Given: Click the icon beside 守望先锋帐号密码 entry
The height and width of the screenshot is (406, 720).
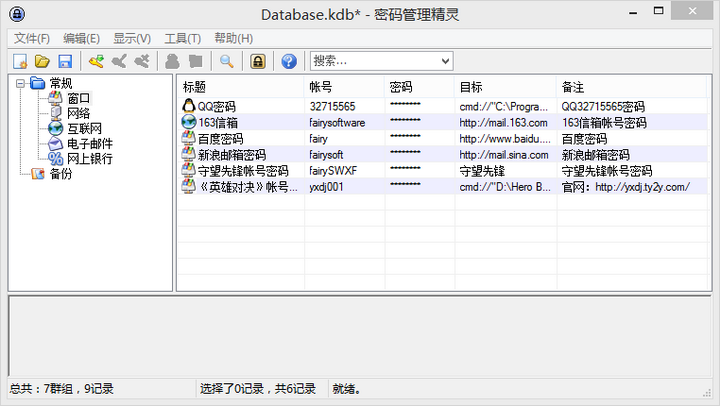Looking at the screenshot, I should [188, 170].
